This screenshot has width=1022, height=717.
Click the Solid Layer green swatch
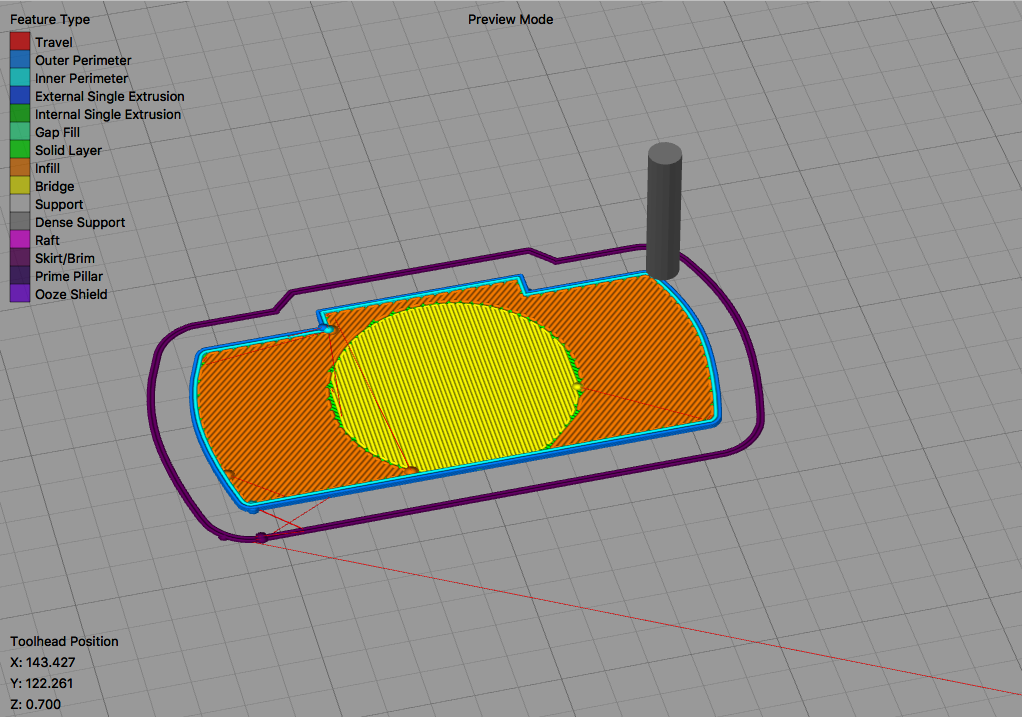point(20,150)
